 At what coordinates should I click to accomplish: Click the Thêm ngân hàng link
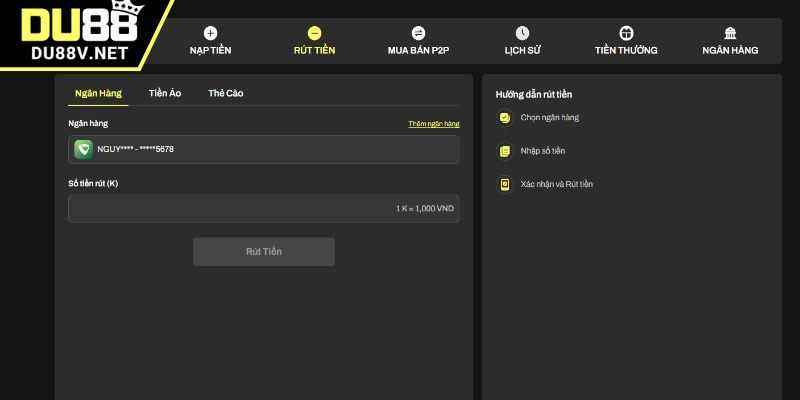click(x=433, y=124)
